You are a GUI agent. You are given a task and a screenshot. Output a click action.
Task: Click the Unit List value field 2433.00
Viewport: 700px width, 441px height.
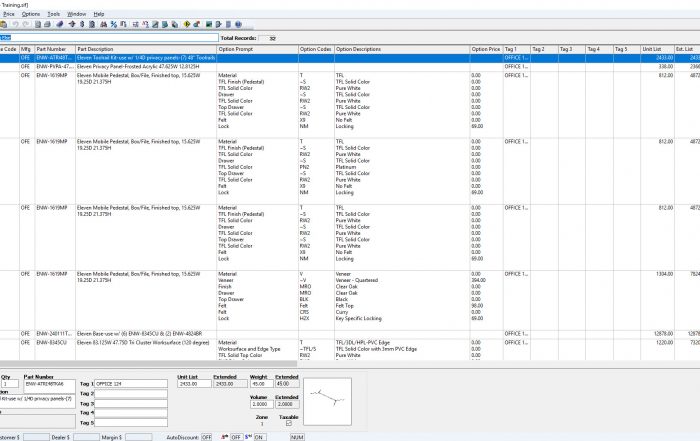[x=194, y=384]
